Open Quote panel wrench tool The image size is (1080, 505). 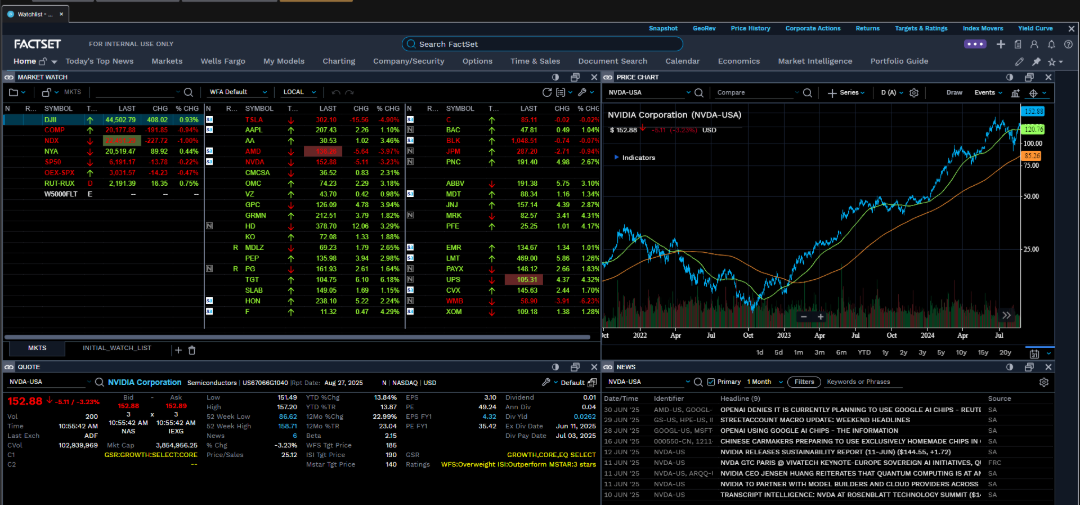[x=546, y=382]
